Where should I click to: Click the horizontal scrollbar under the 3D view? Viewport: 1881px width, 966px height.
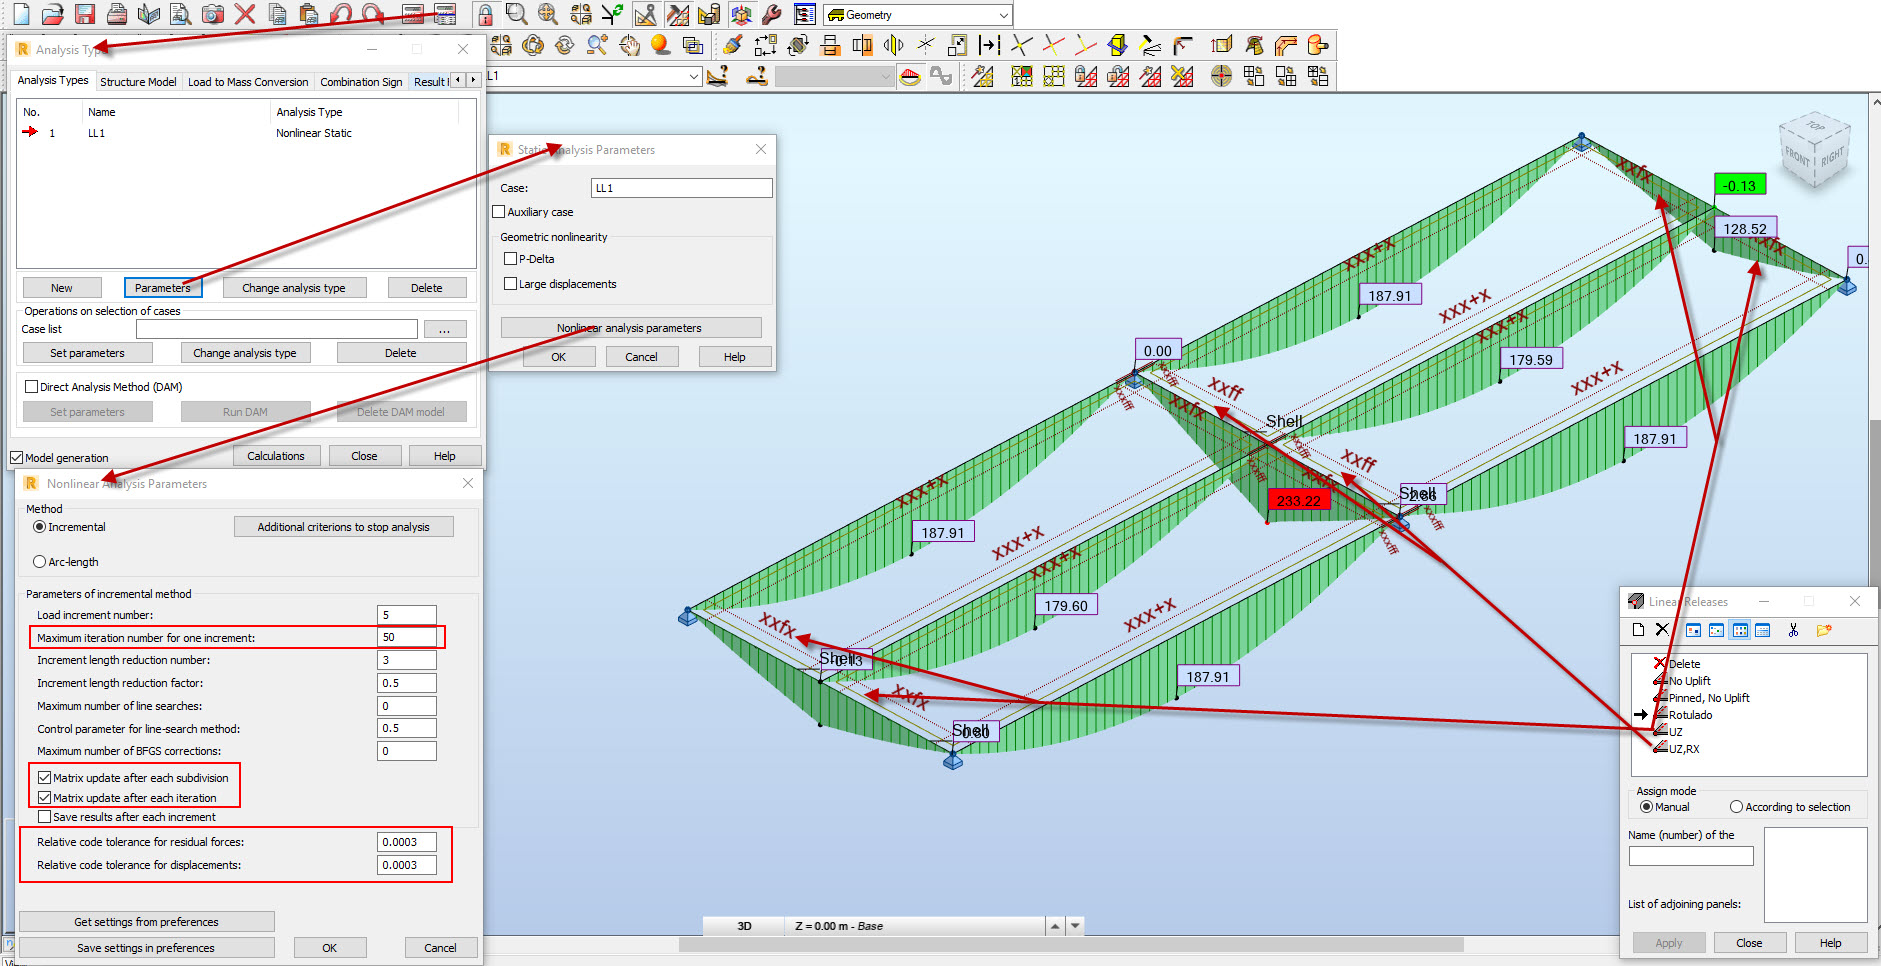(1071, 945)
